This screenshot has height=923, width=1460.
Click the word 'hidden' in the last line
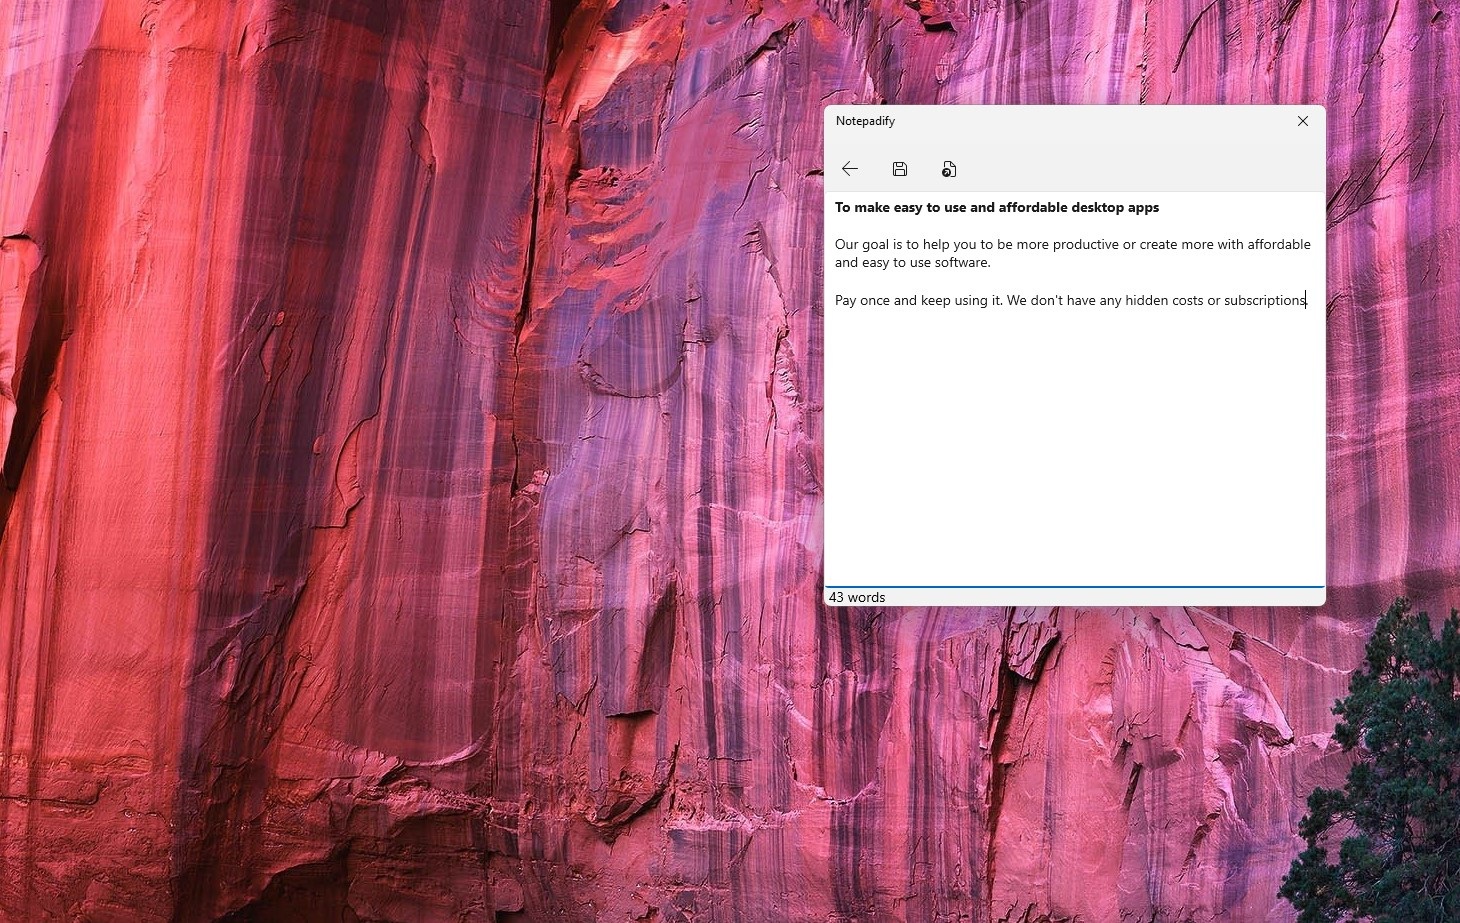[x=1146, y=300]
